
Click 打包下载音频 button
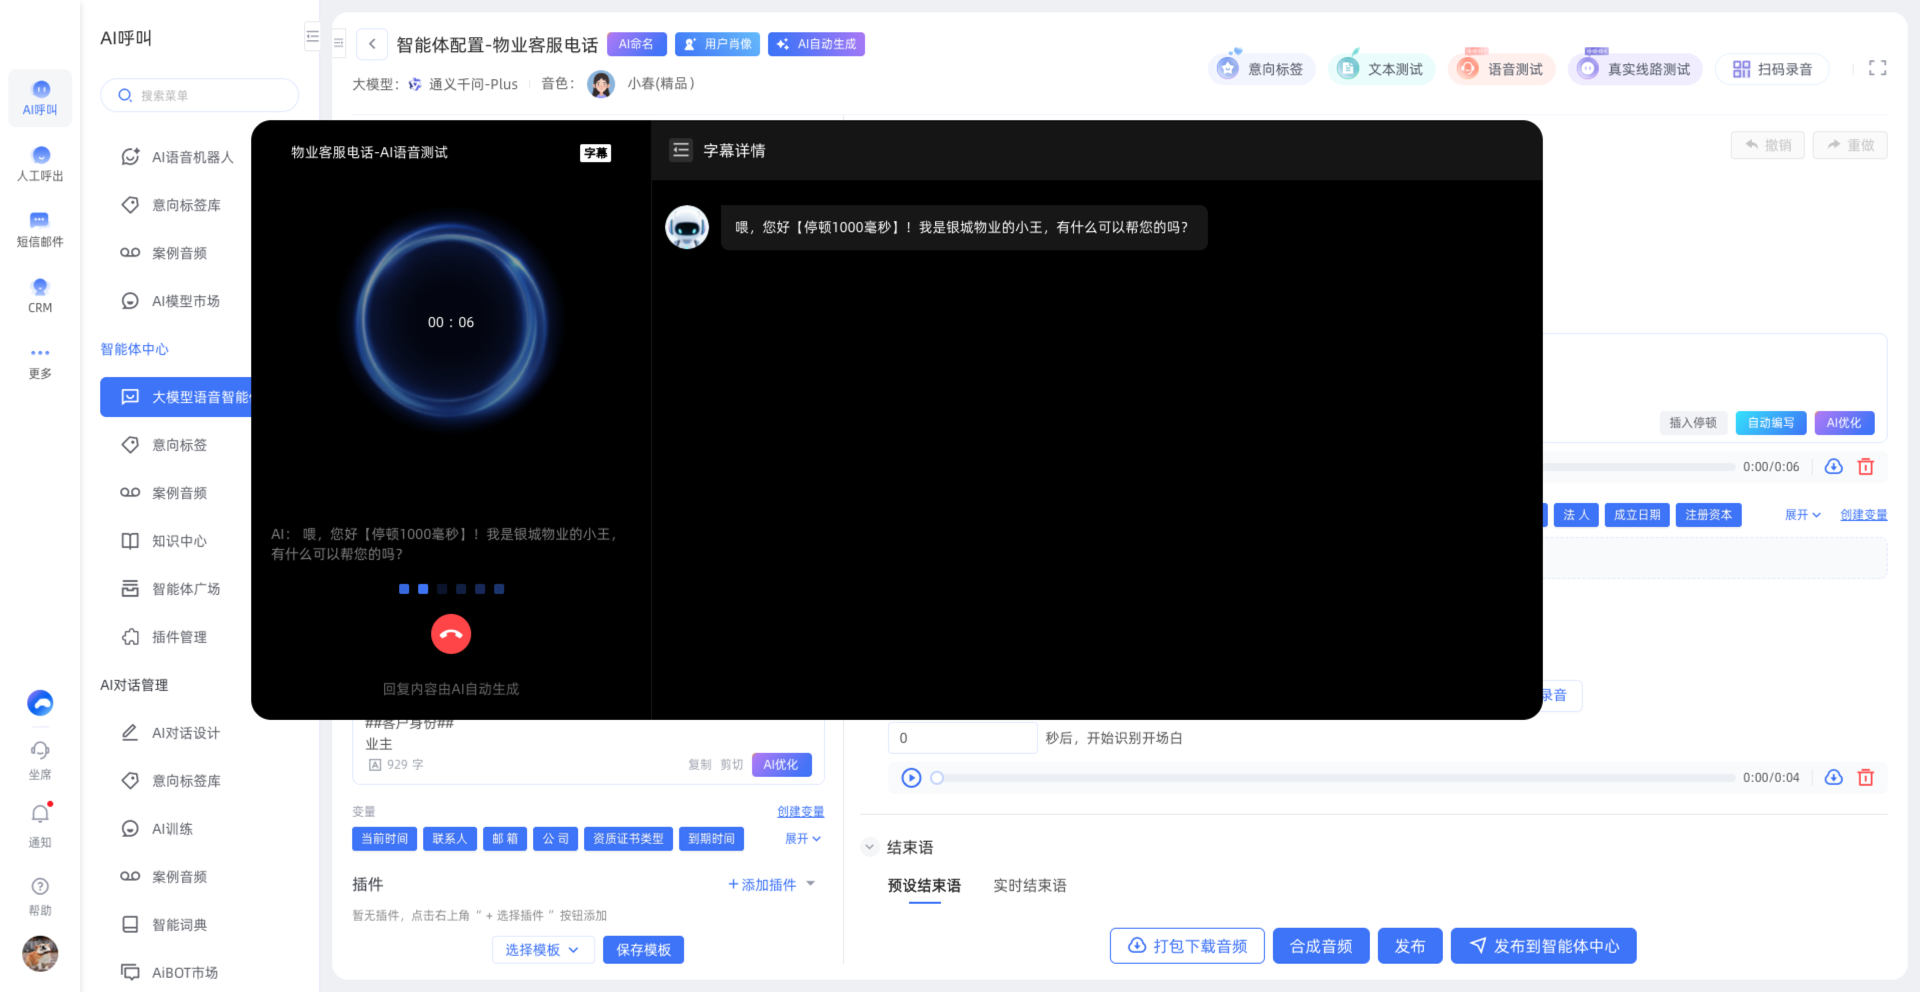1187,946
